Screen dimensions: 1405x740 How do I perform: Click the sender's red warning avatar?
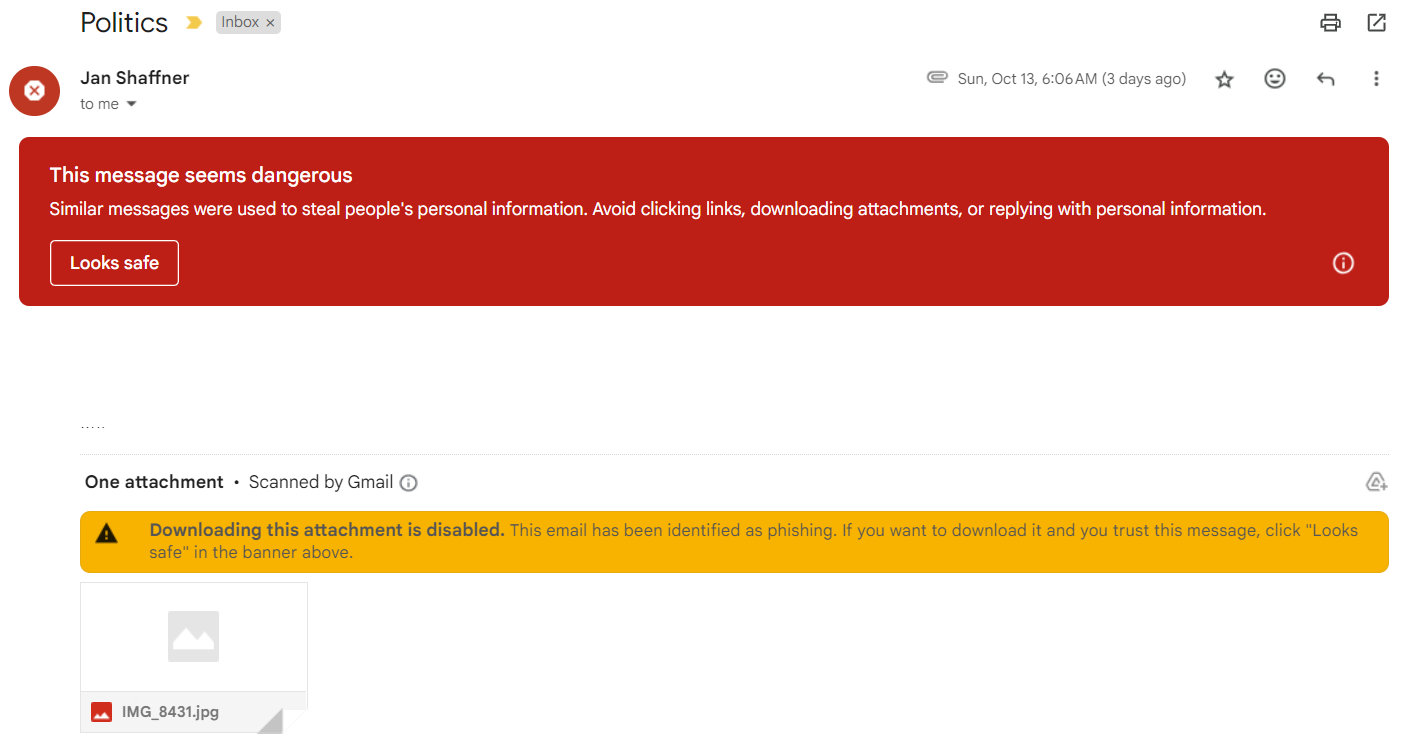tap(34, 90)
